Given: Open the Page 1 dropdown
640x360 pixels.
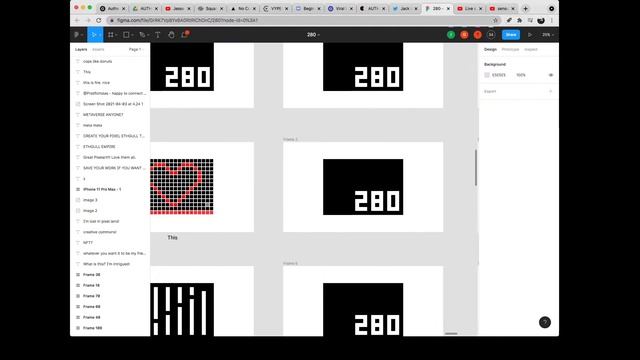Looking at the screenshot, I should click(x=136, y=49).
